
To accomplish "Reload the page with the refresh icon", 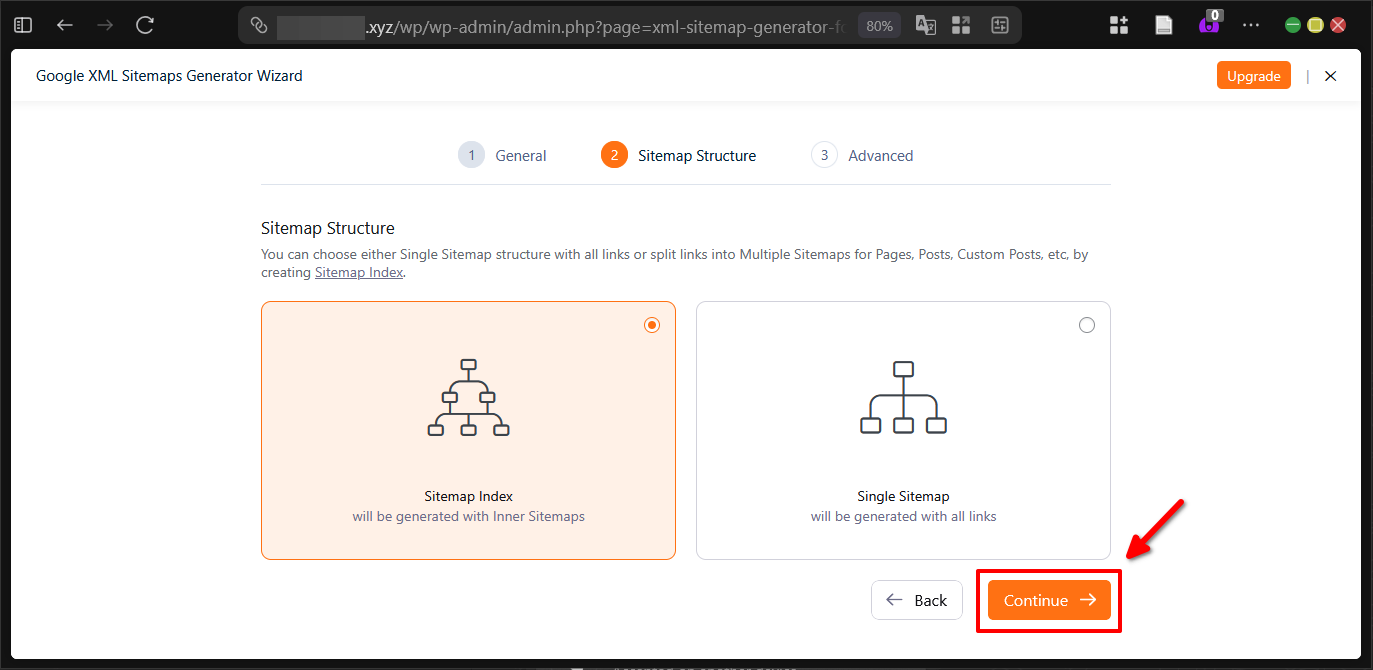I will click(x=145, y=25).
